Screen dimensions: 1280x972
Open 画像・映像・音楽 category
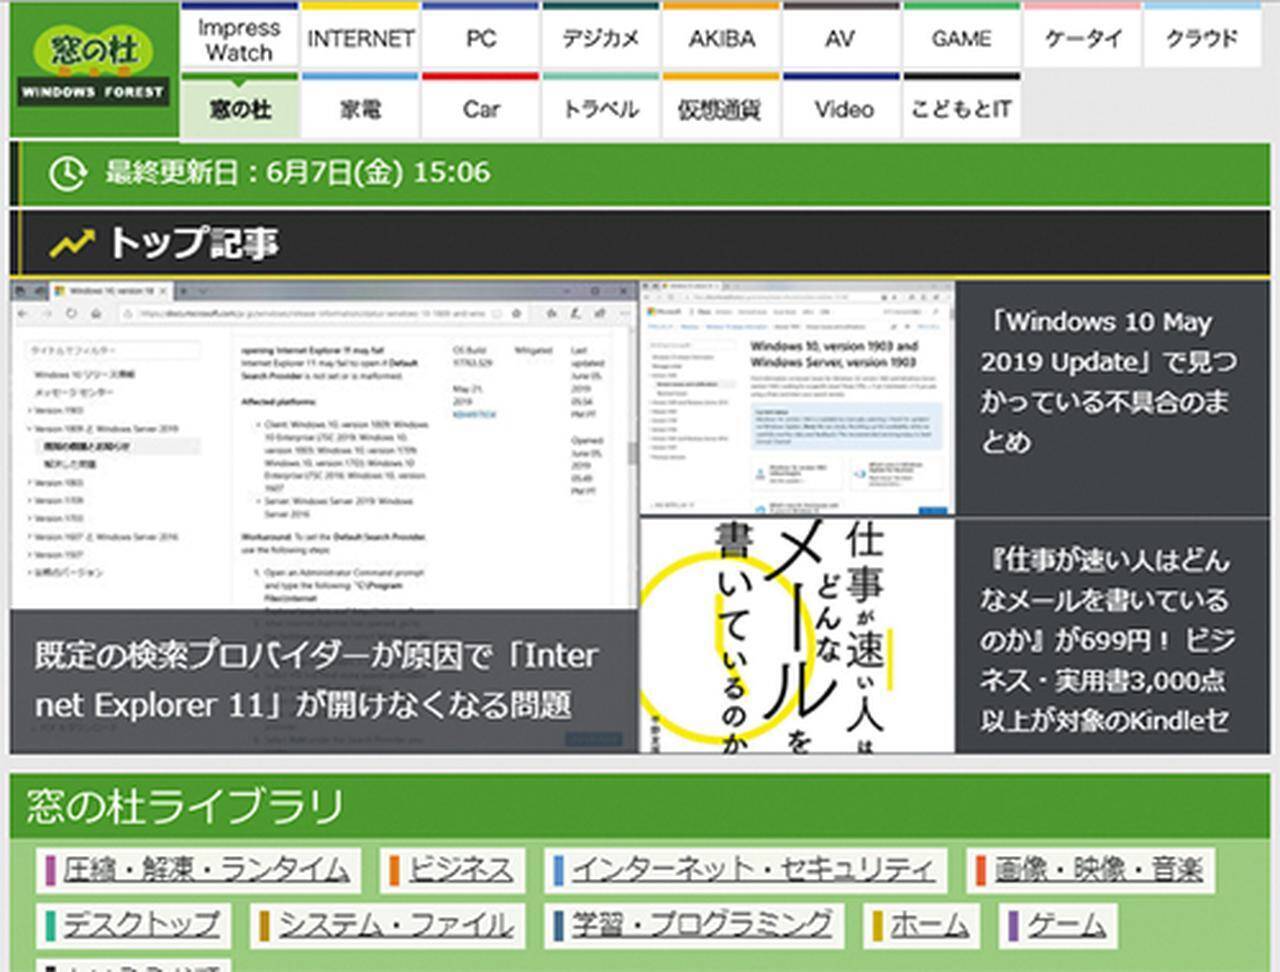point(1091,869)
